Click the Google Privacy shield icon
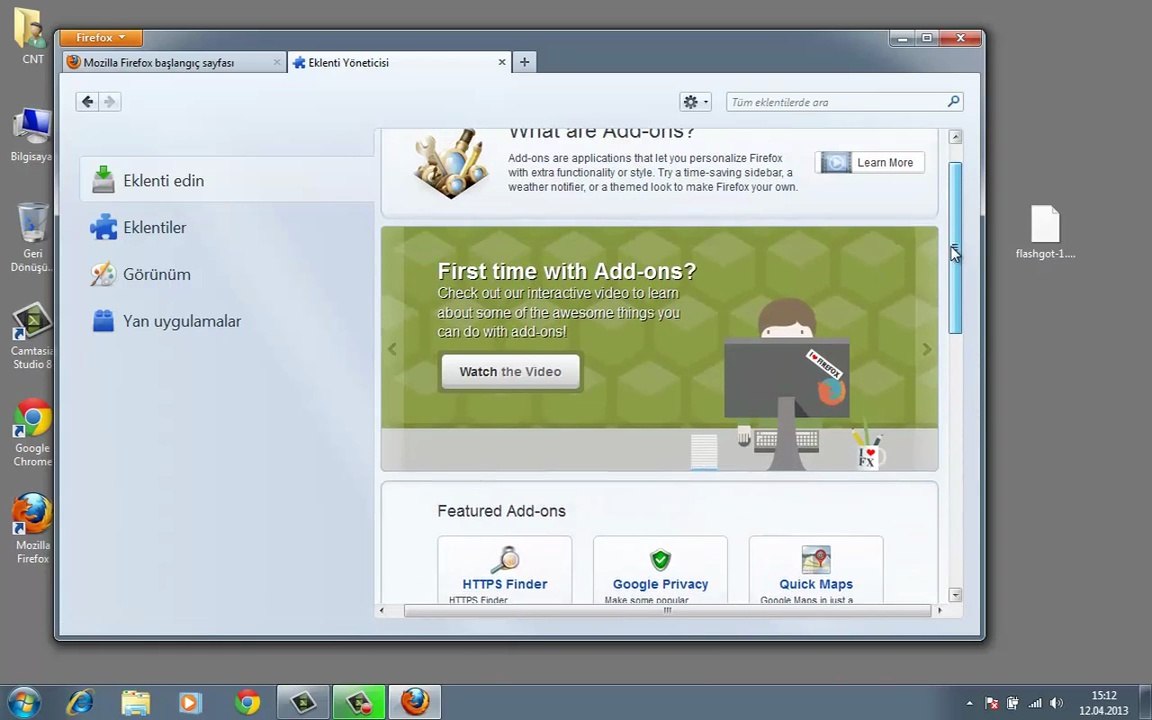 660,560
